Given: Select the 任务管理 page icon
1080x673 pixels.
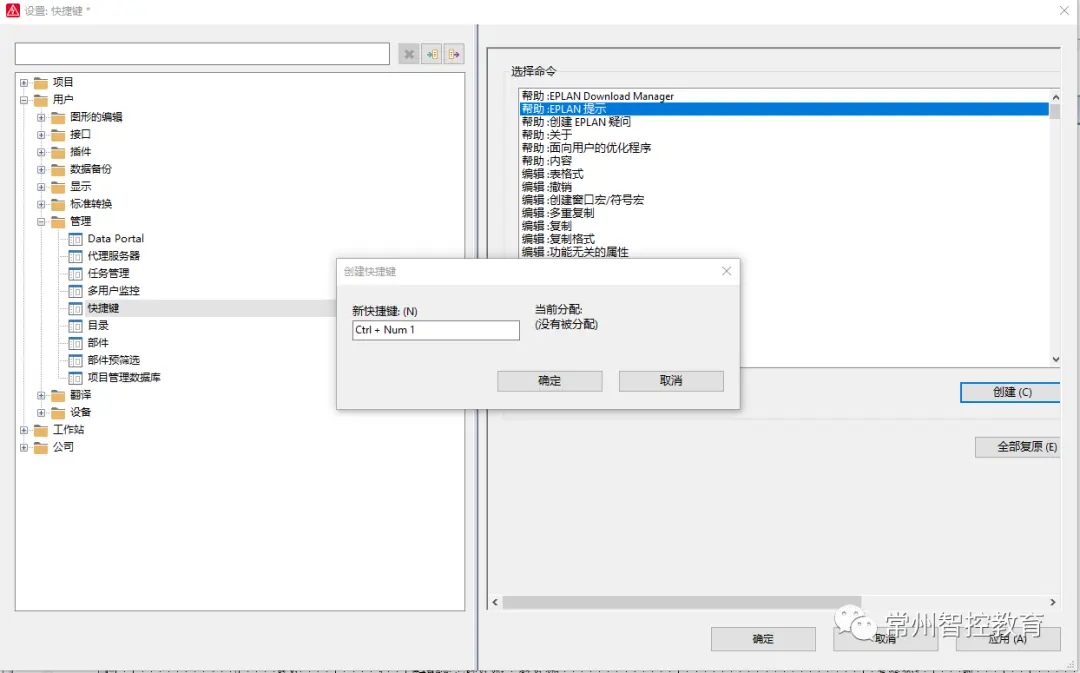Looking at the screenshot, I should (75, 273).
